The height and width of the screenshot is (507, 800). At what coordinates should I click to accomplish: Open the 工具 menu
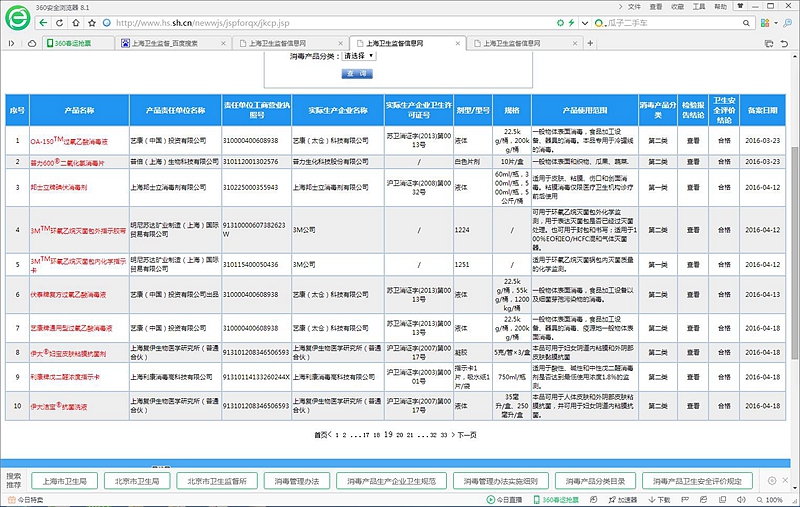point(698,7)
